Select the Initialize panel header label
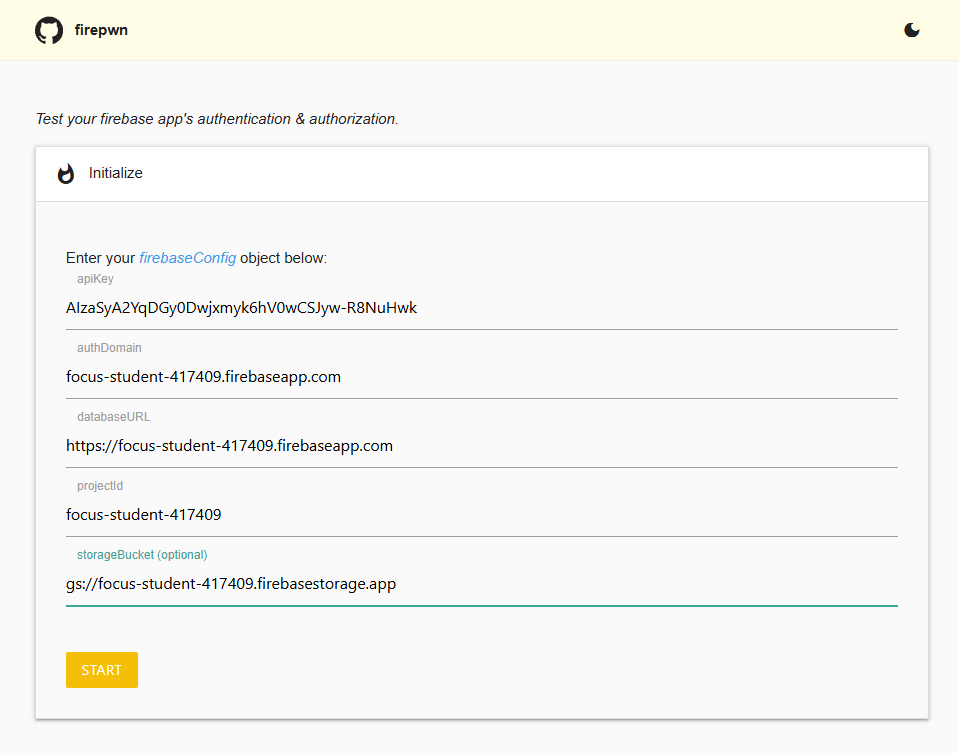The height and width of the screenshot is (753, 959). (x=116, y=173)
